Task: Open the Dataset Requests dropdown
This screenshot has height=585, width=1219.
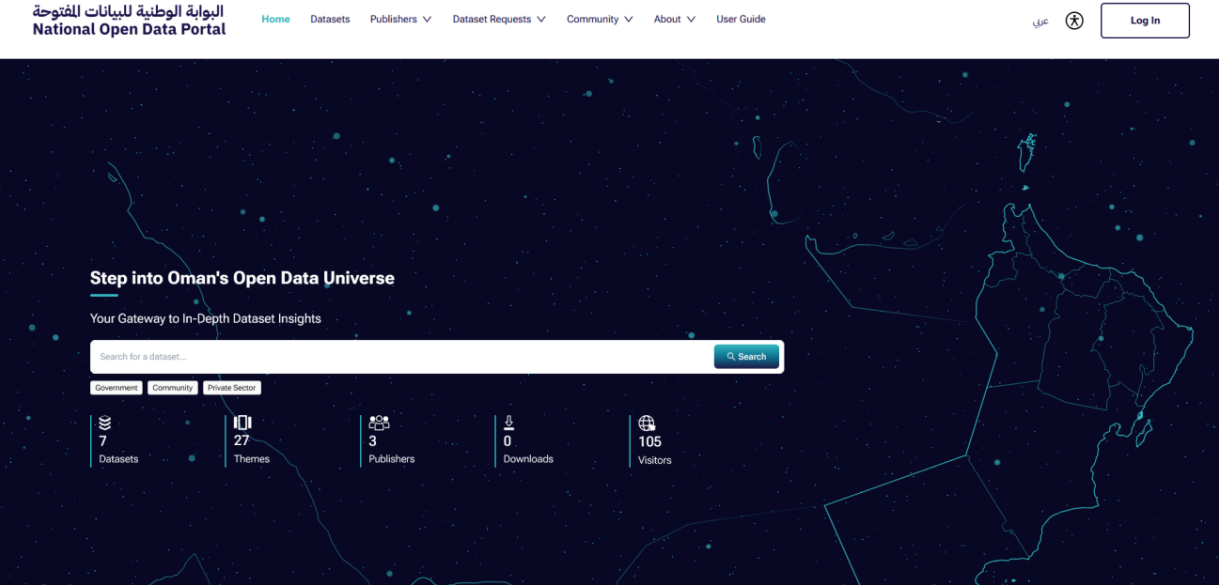Action: [498, 19]
